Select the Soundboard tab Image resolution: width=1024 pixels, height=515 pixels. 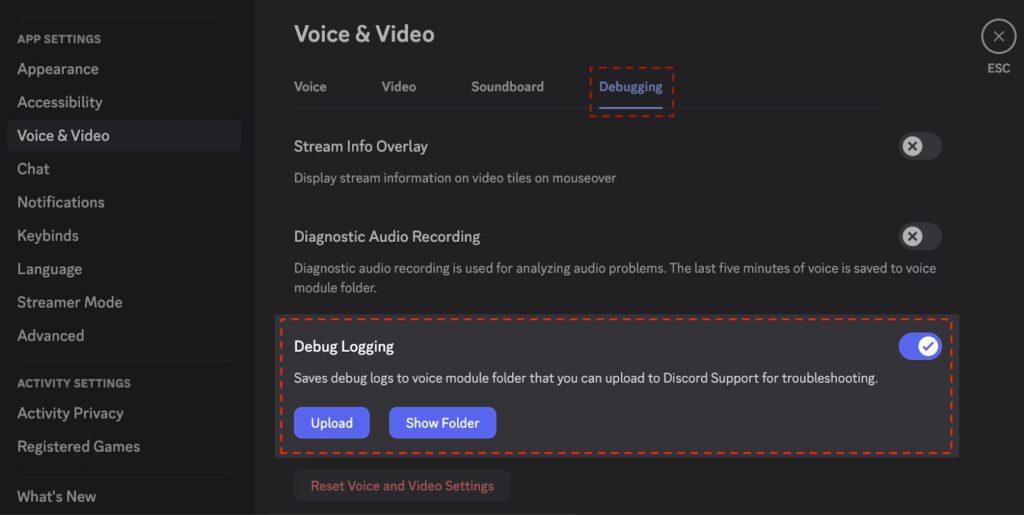coord(507,87)
